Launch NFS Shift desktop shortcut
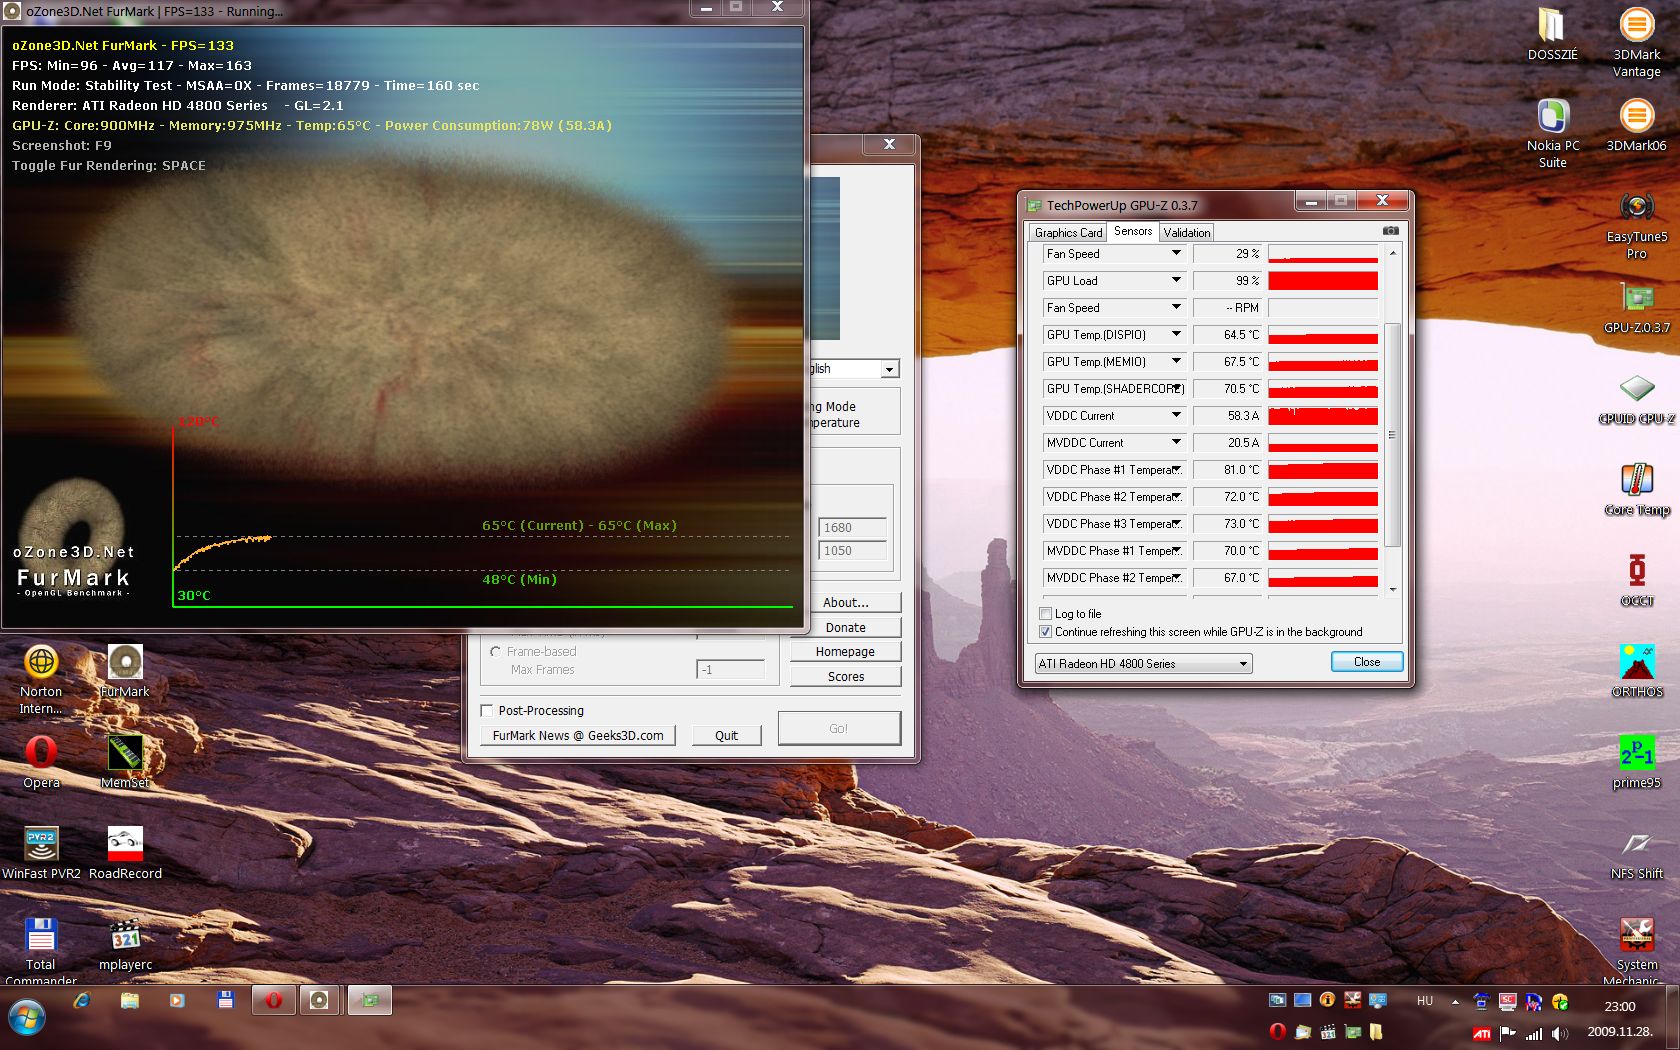Viewport: 1680px width, 1050px height. (x=1636, y=854)
